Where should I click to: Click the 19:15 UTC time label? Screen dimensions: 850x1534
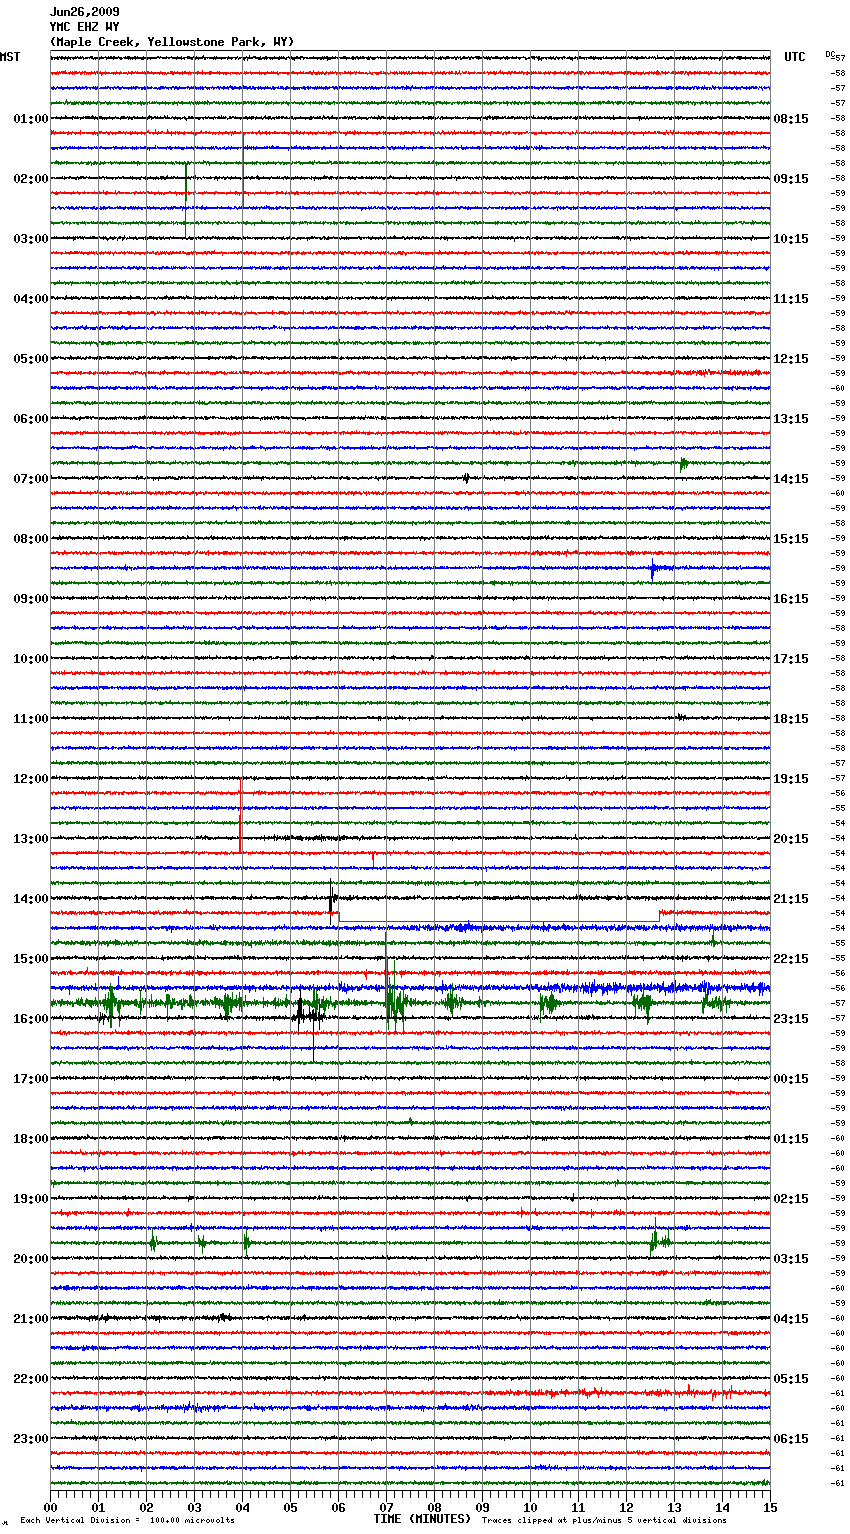coord(791,779)
